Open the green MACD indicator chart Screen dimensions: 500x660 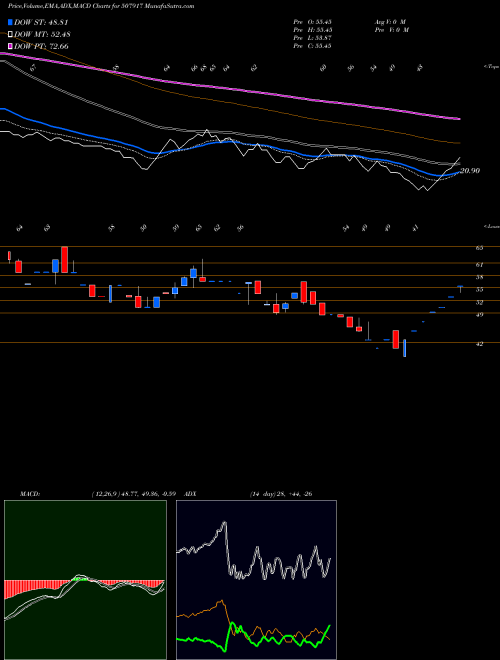(x=85, y=580)
